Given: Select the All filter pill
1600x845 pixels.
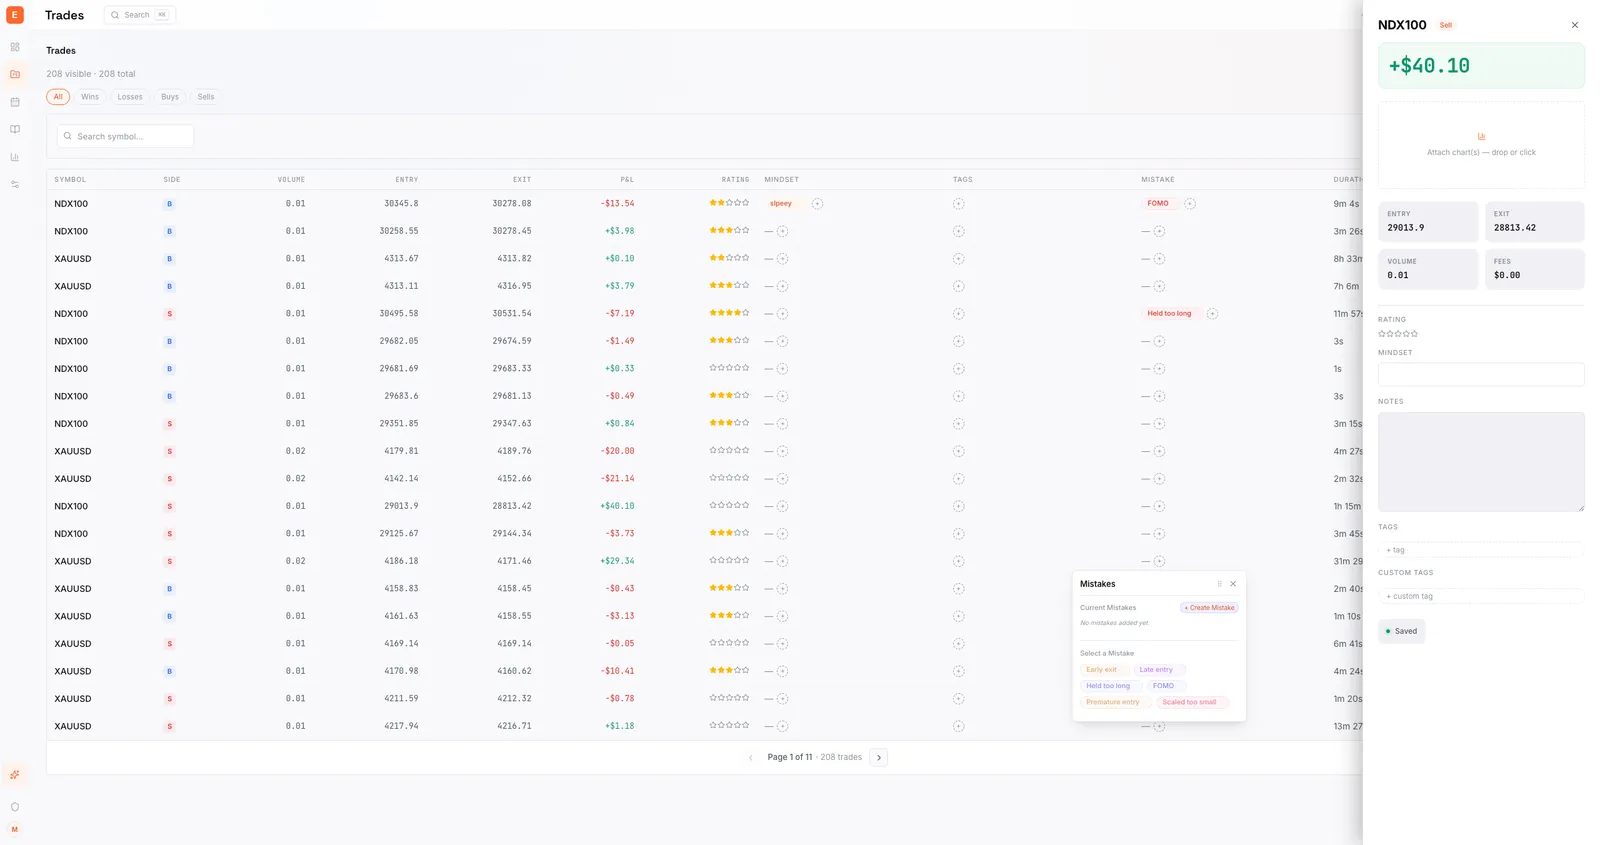Looking at the screenshot, I should (58, 97).
